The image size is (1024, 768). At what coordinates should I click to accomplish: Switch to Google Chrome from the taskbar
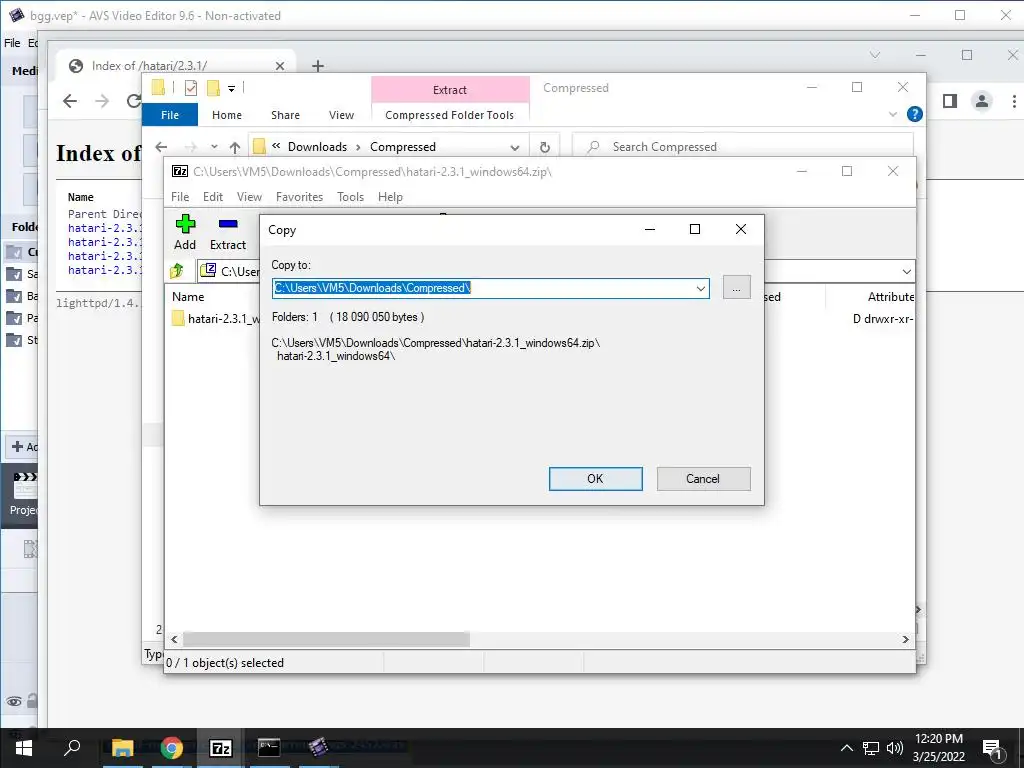click(x=172, y=747)
